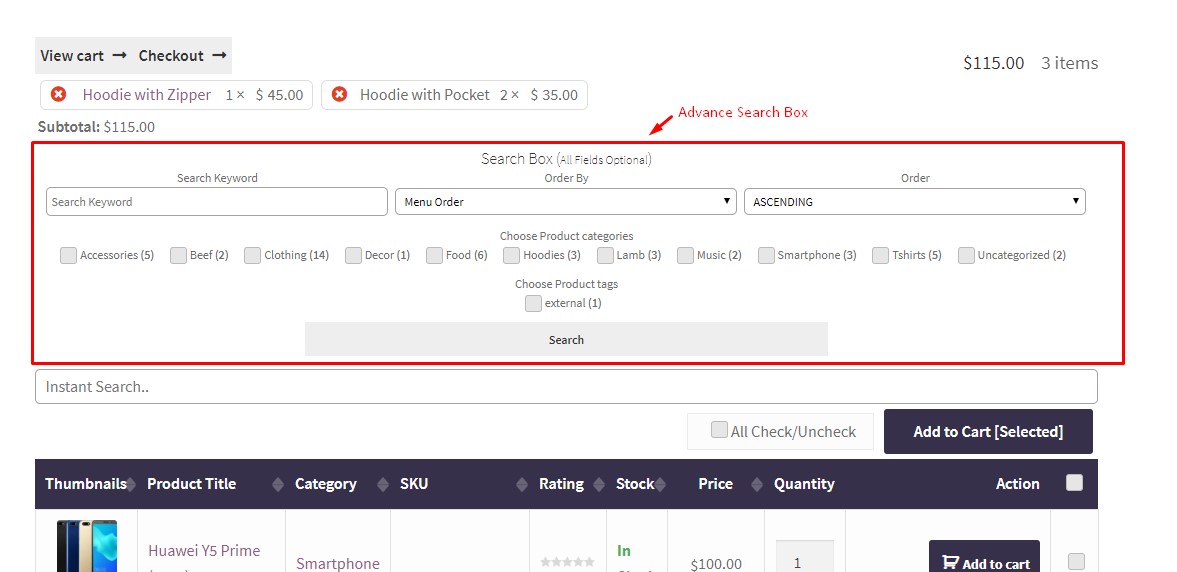
Task: Click the $115.00 cart total
Action: click(x=993, y=63)
